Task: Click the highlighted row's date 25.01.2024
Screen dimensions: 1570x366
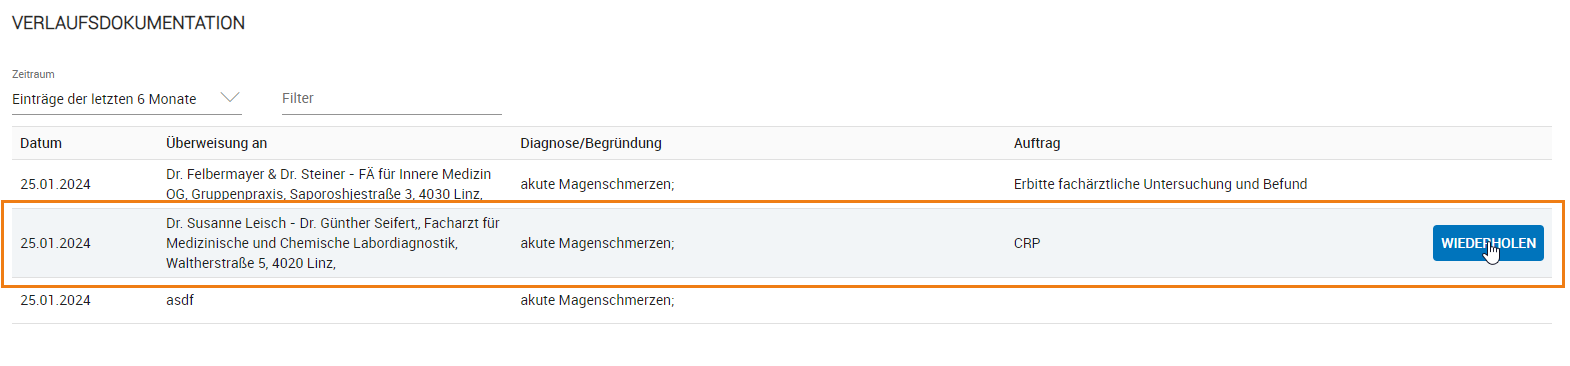Action: pyautogui.click(x=55, y=243)
